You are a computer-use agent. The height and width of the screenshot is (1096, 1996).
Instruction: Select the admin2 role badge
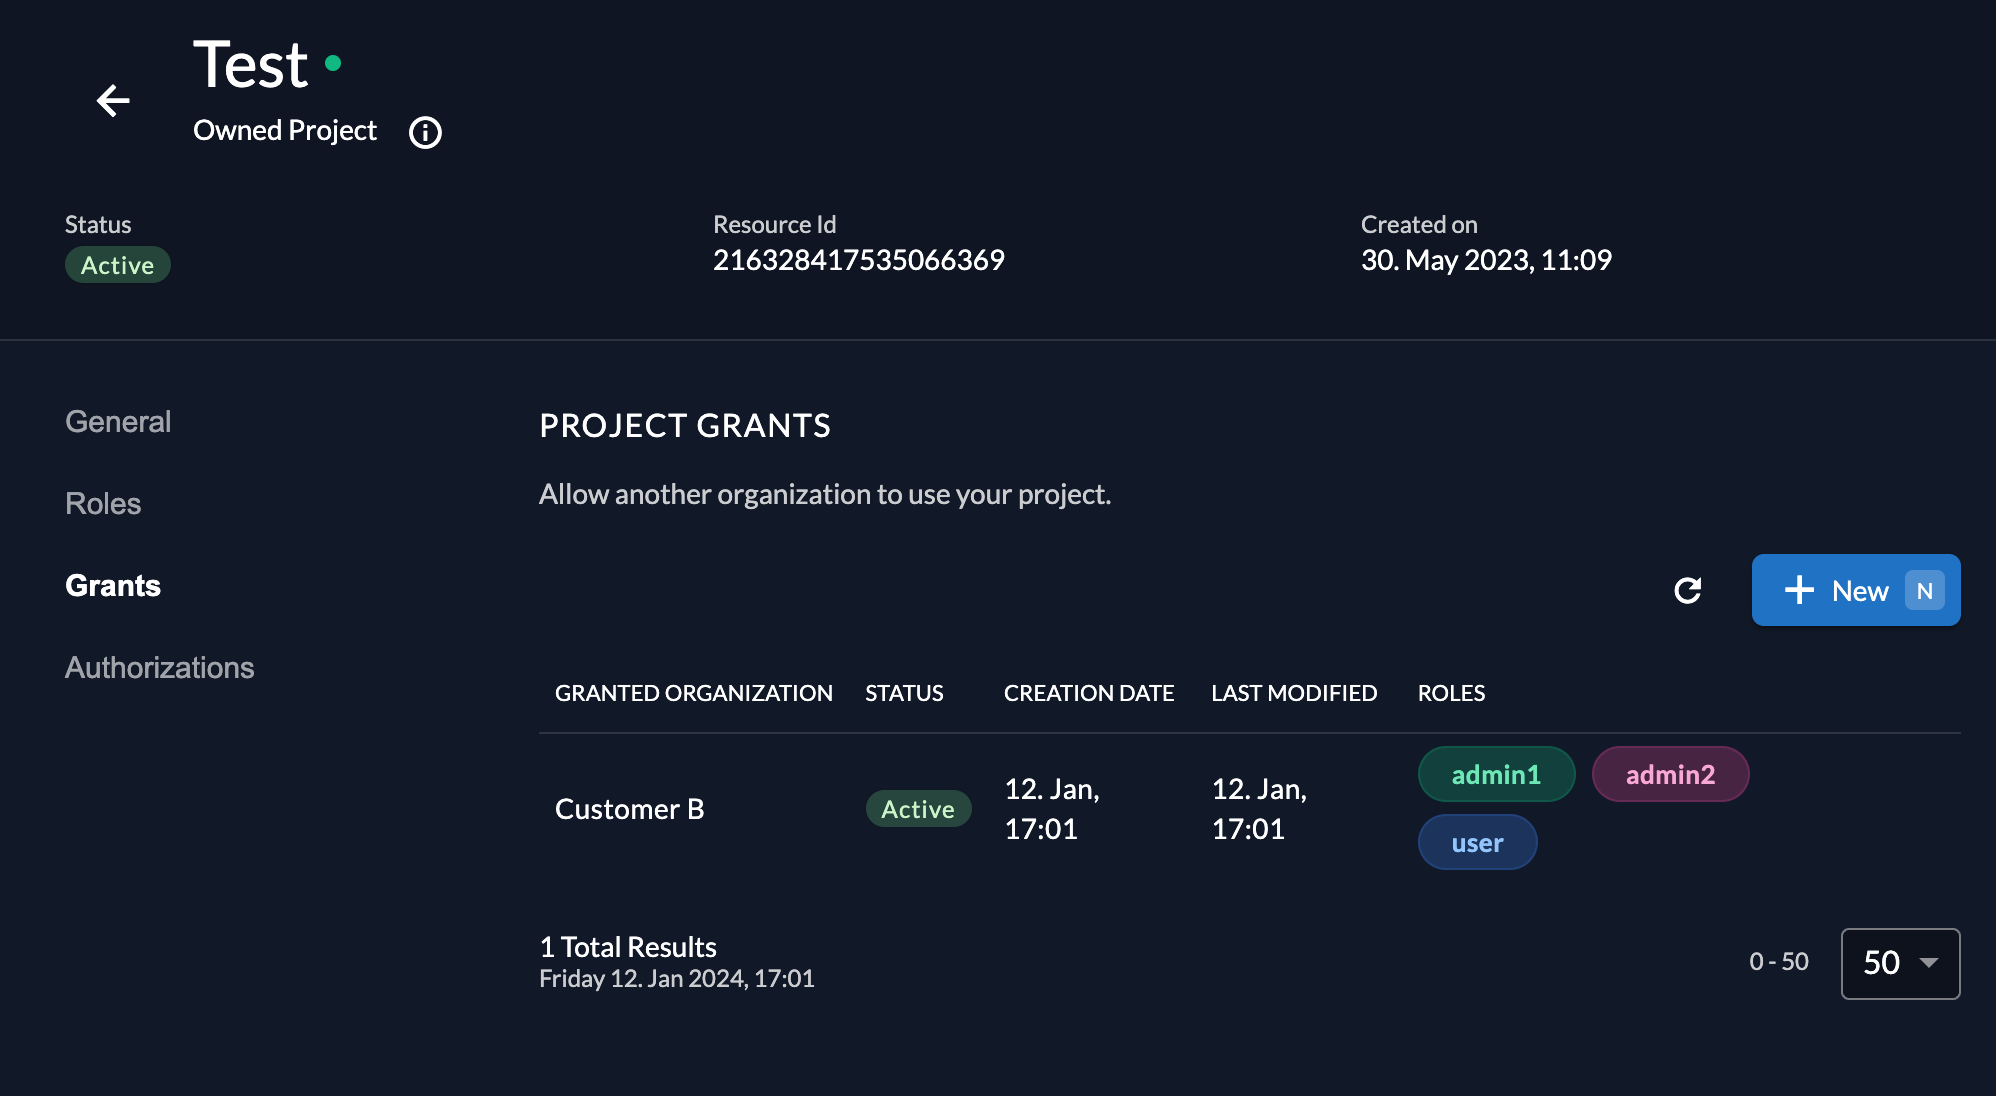1670,773
